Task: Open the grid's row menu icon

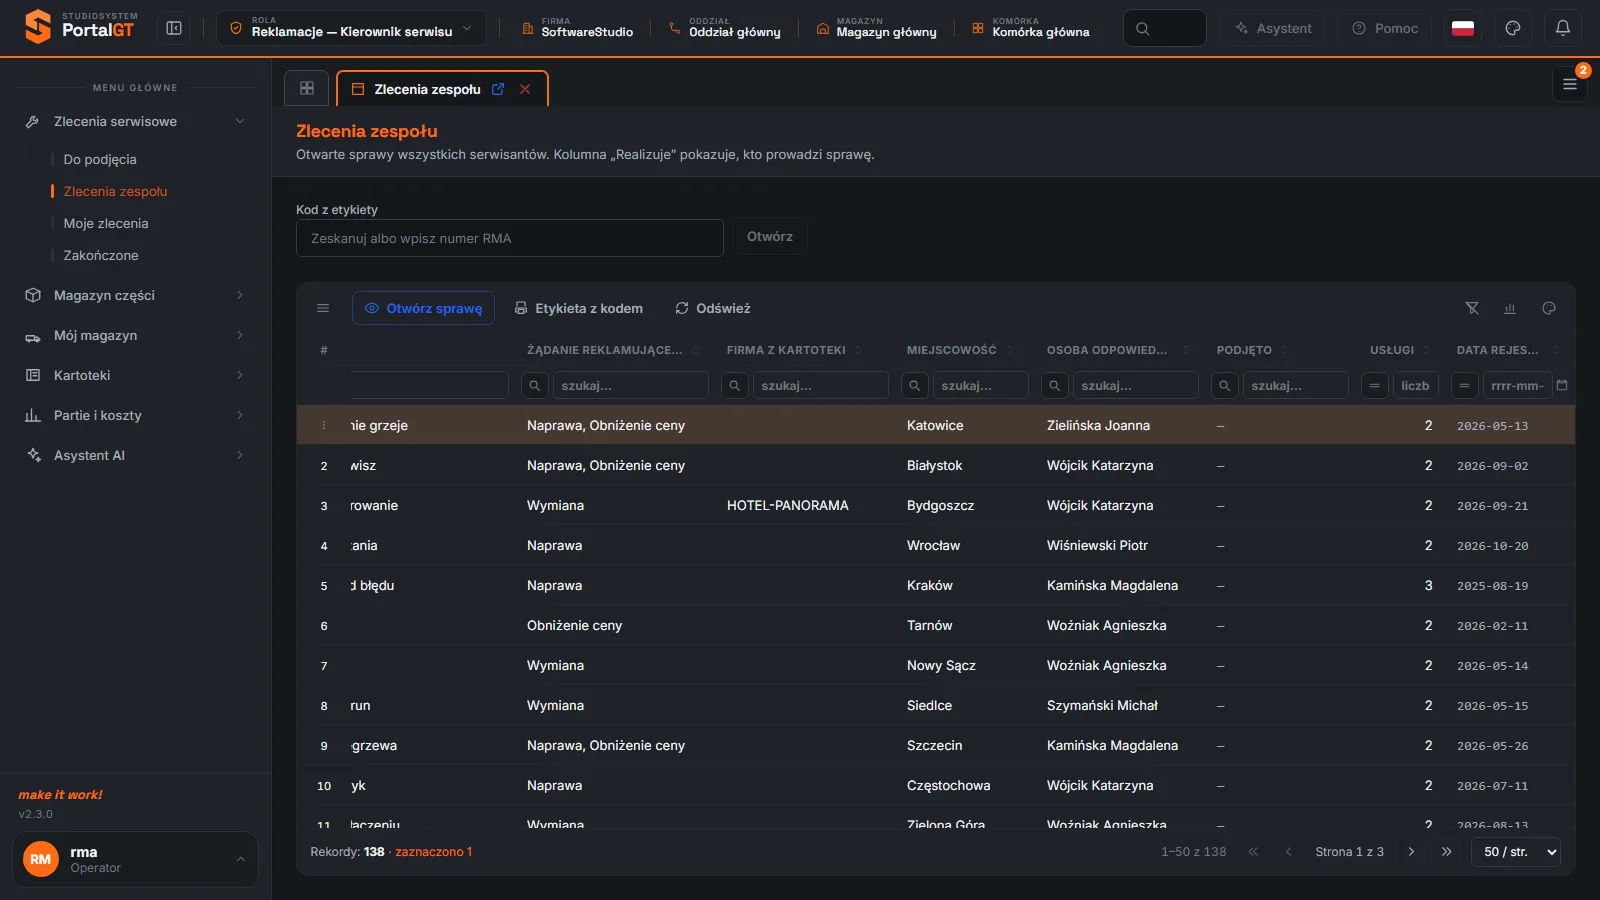Action: click(x=323, y=308)
